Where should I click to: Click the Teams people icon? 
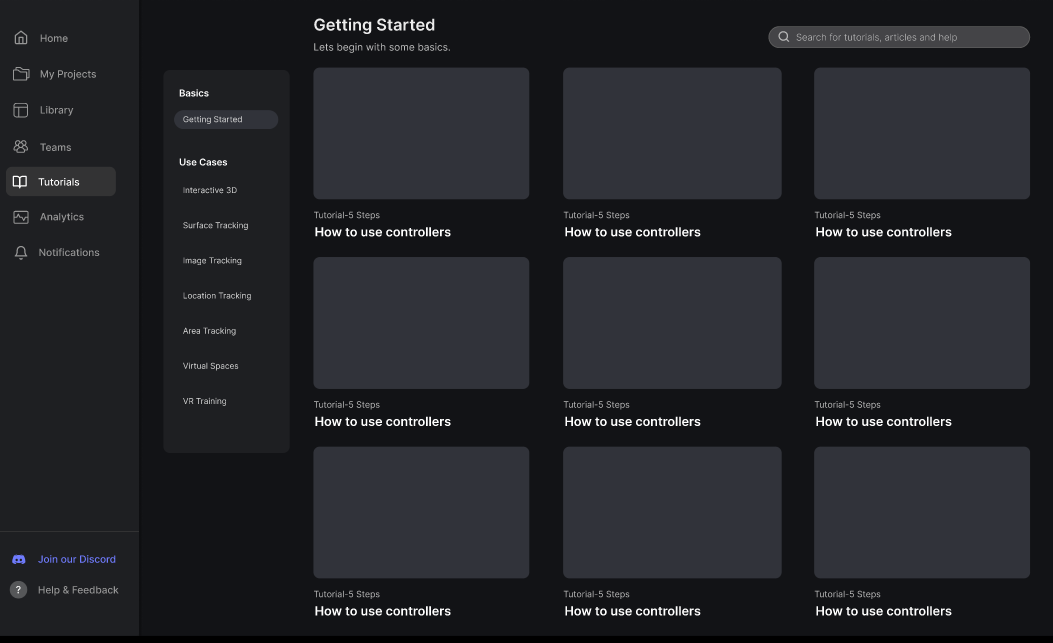pos(21,147)
